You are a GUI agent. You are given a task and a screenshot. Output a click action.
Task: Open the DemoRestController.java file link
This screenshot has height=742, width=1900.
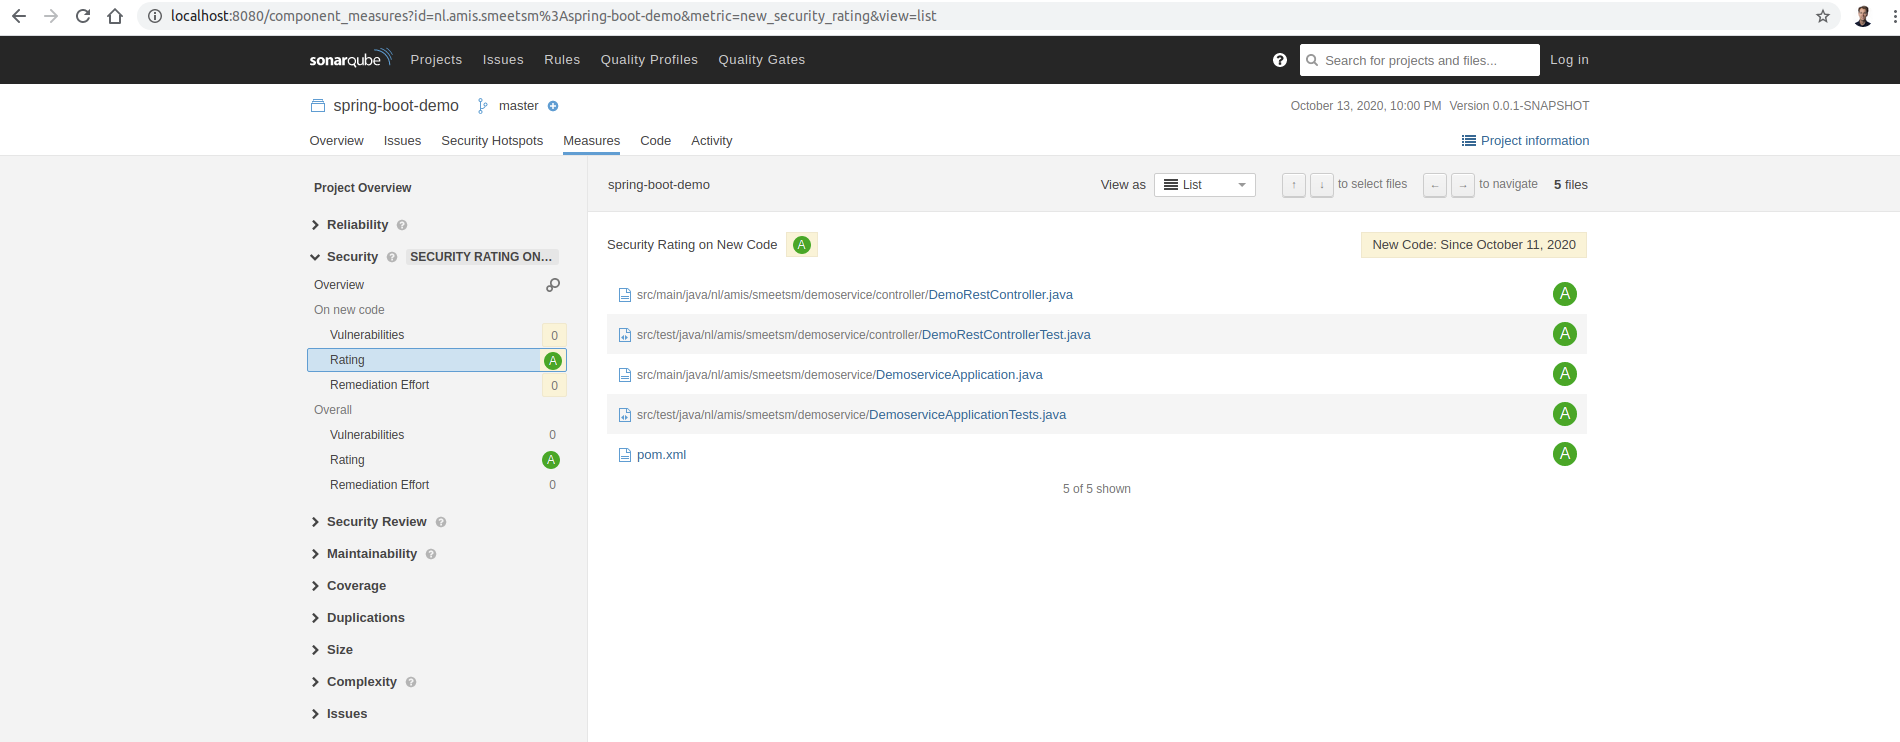1000,295
